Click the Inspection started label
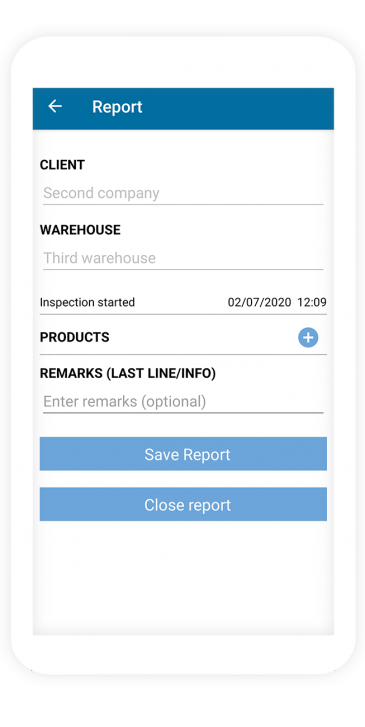 click(87, 302)
